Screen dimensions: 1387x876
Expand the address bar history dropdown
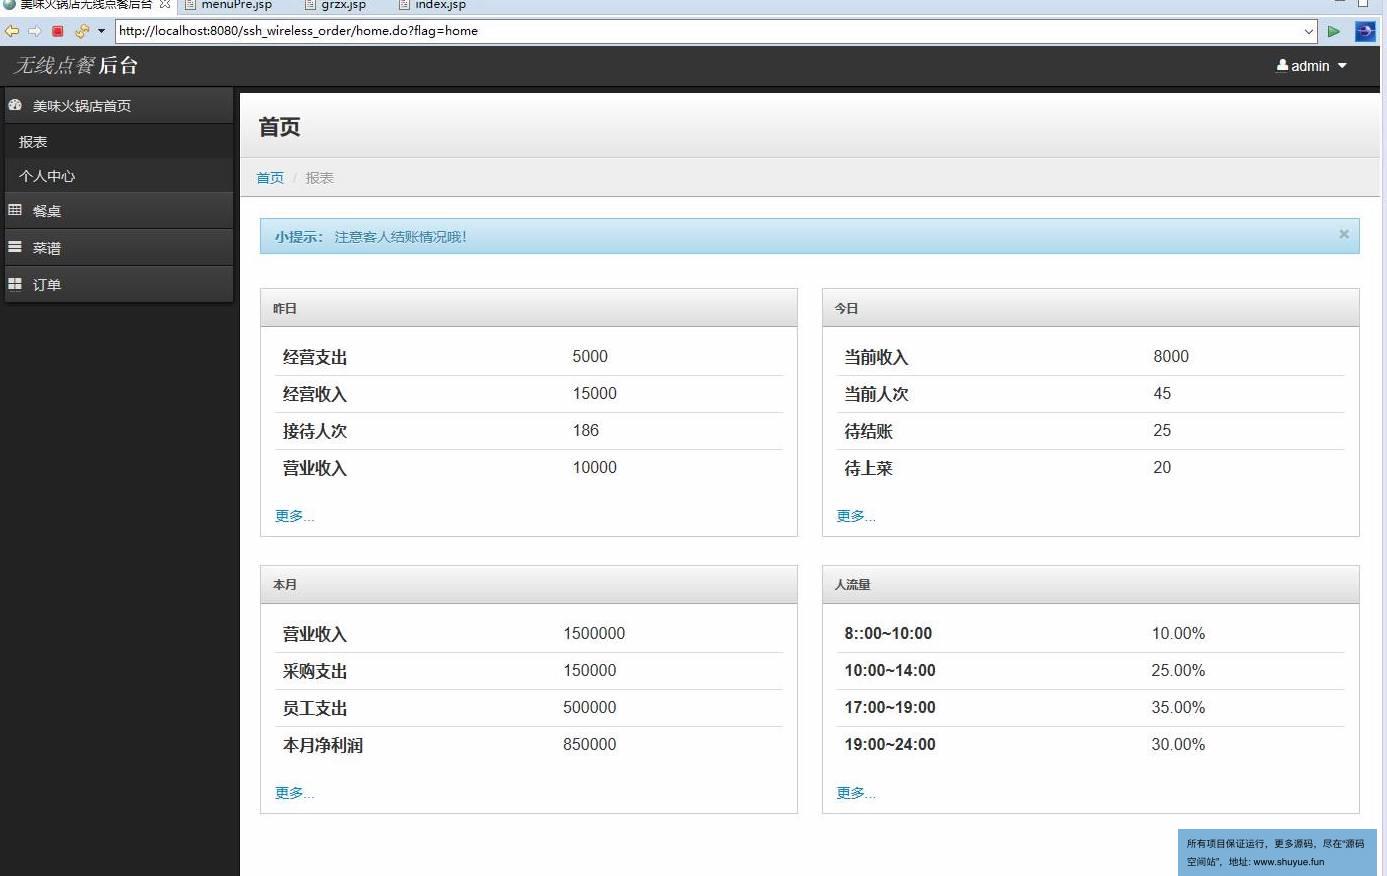point(1308,31)
